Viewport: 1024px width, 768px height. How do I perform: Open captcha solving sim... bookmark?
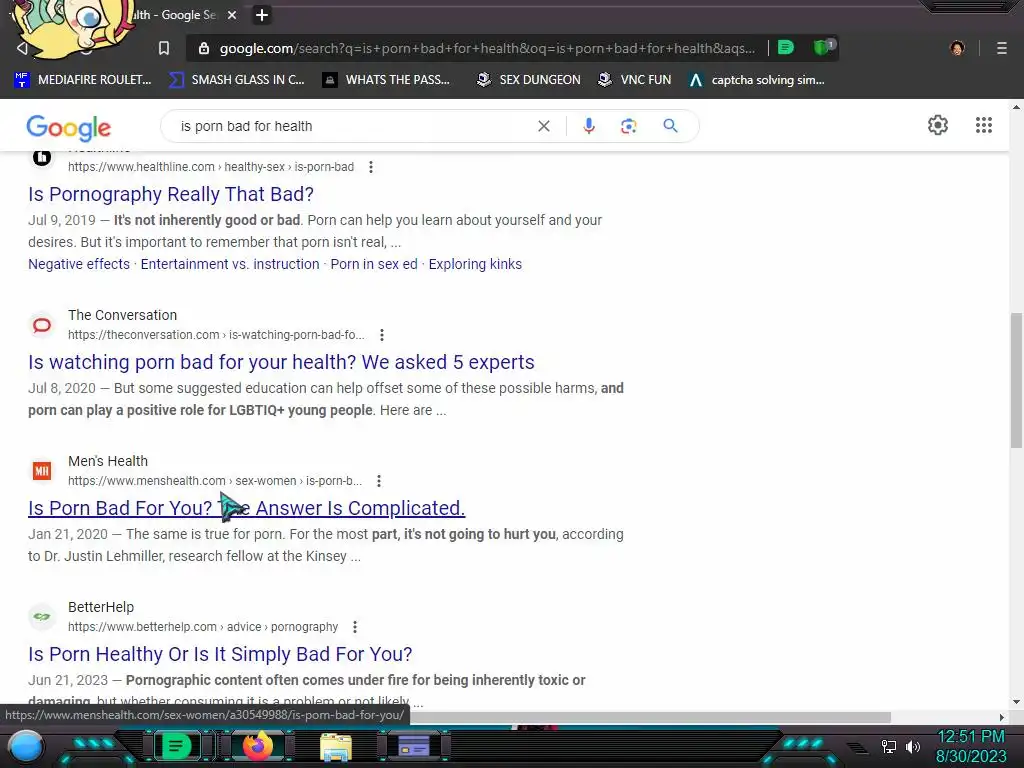[x=757, y=80]
